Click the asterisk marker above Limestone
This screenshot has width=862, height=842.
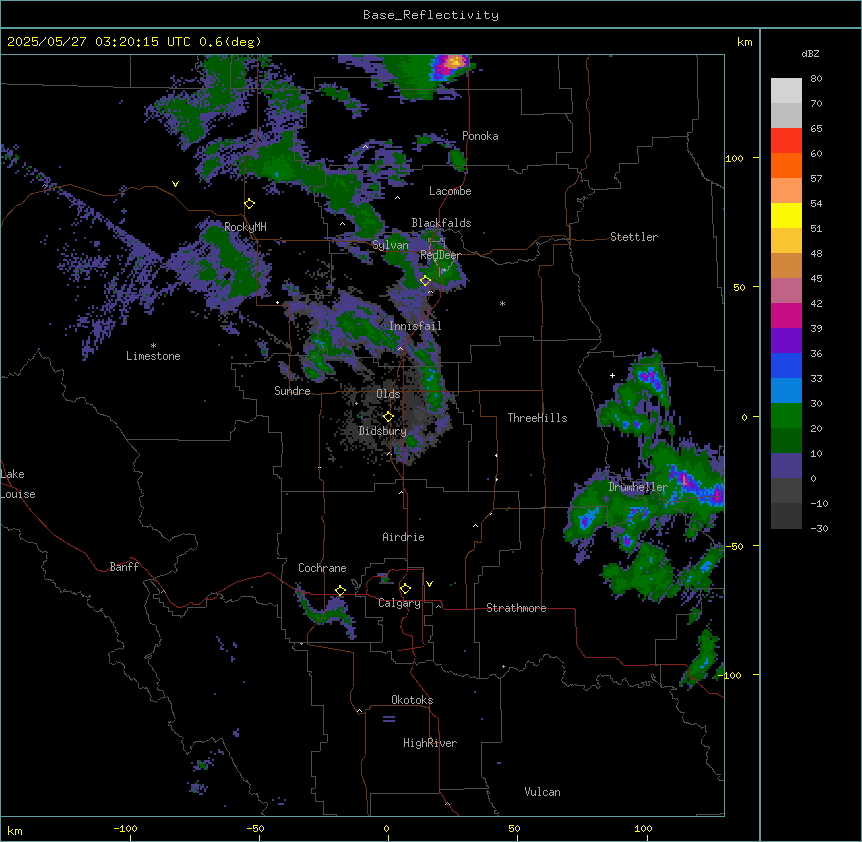coord(153,346)
